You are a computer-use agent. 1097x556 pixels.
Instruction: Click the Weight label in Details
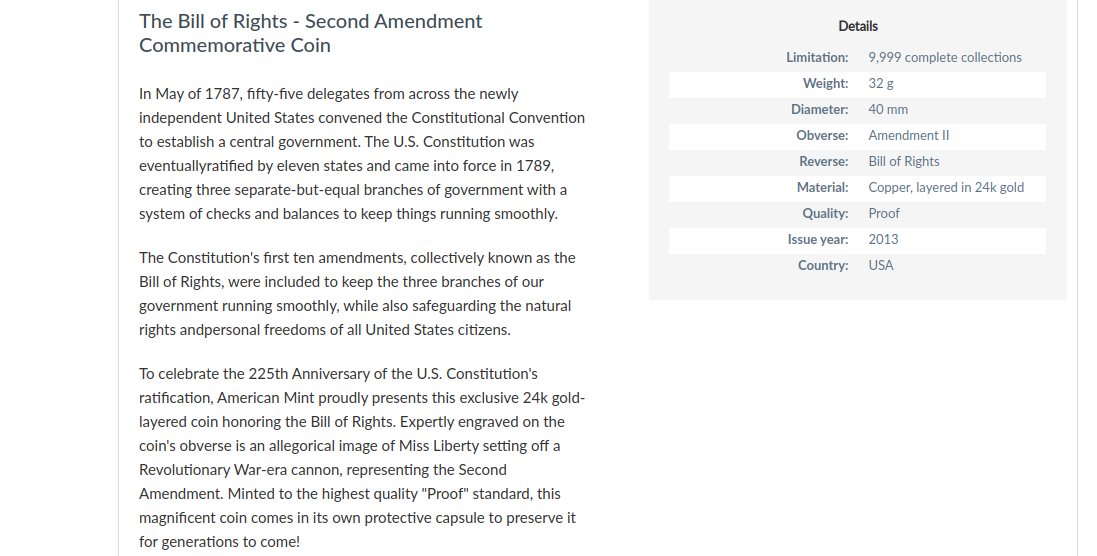coord(826,83)
